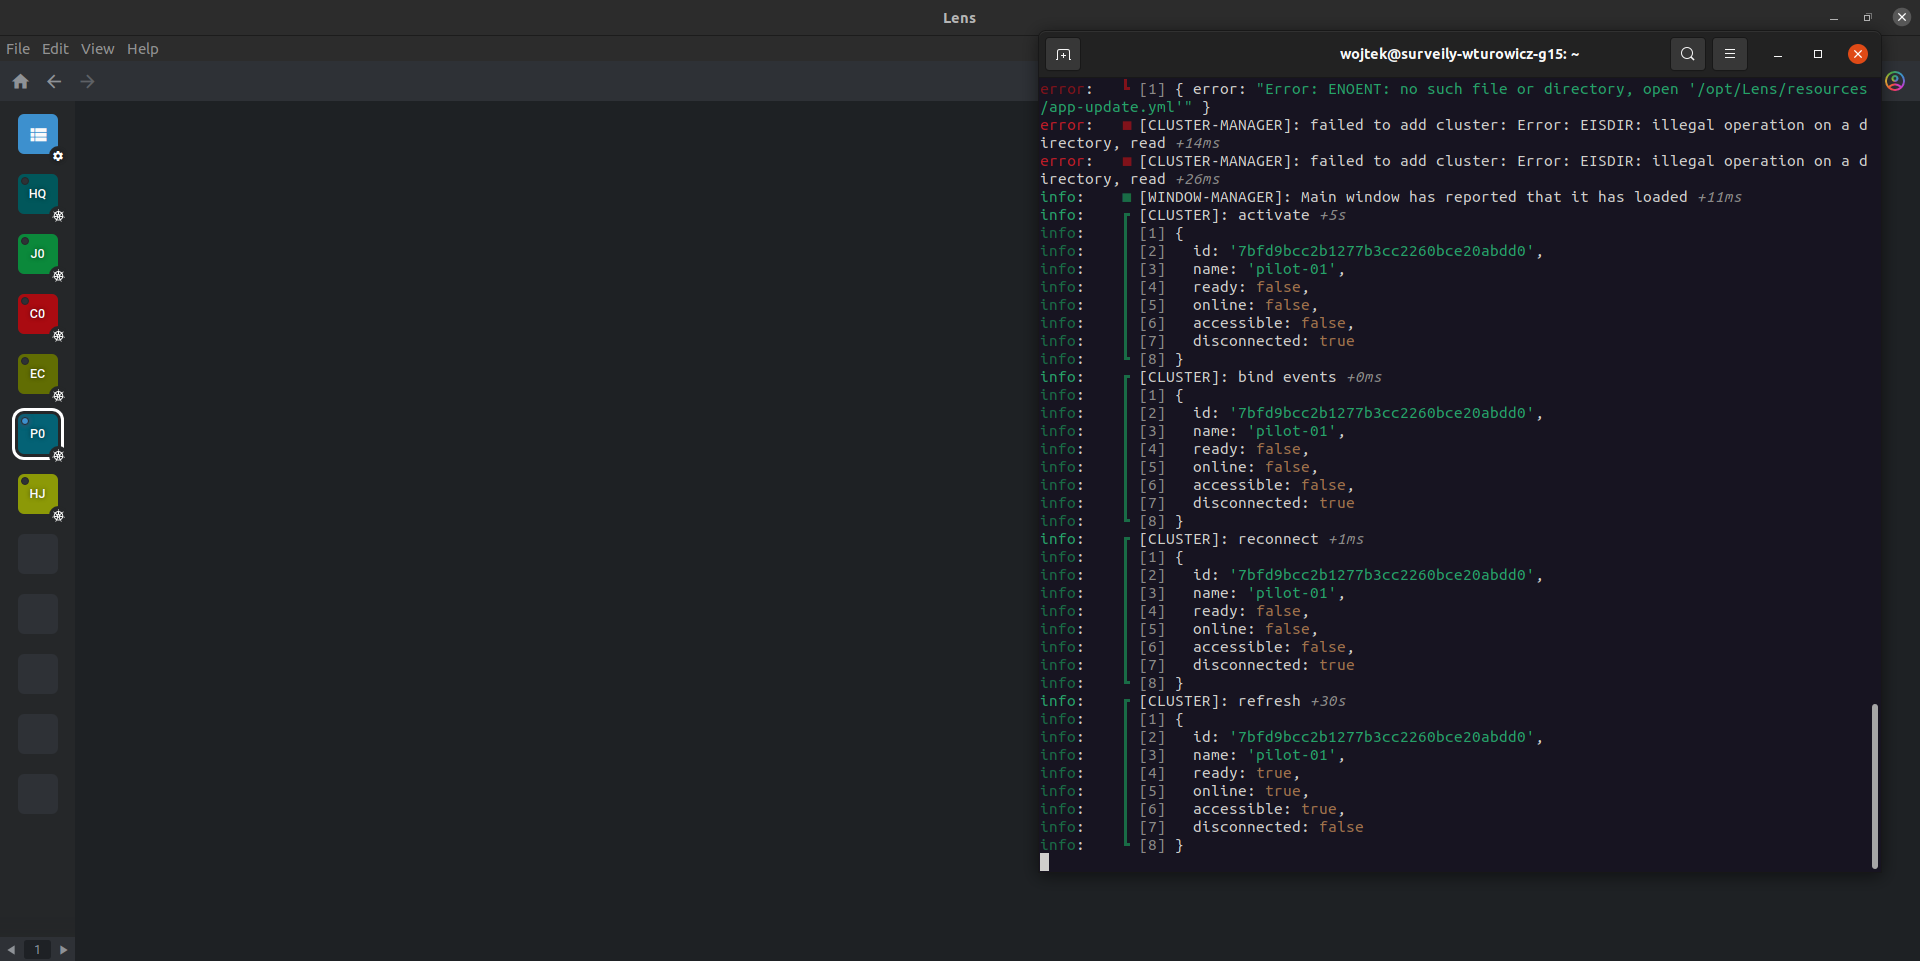This screenshot has height=961, width=1920.
Task: Click the terminal scrollbar
Action: (x=1875, y=786)
